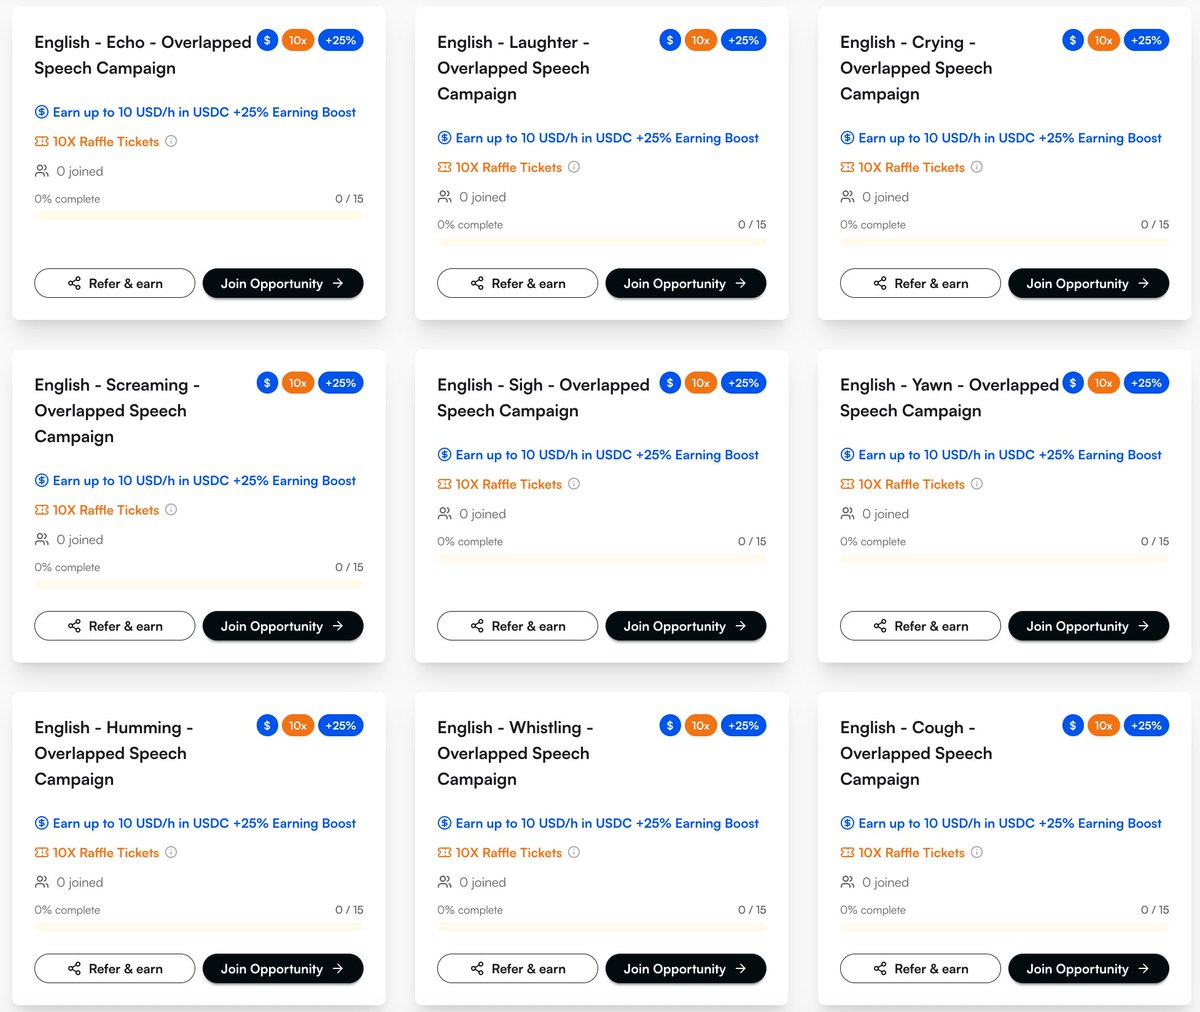Click the orange 10x badge on Crying card
The image size is (1200, 1012).
(x=1103, y=40)
